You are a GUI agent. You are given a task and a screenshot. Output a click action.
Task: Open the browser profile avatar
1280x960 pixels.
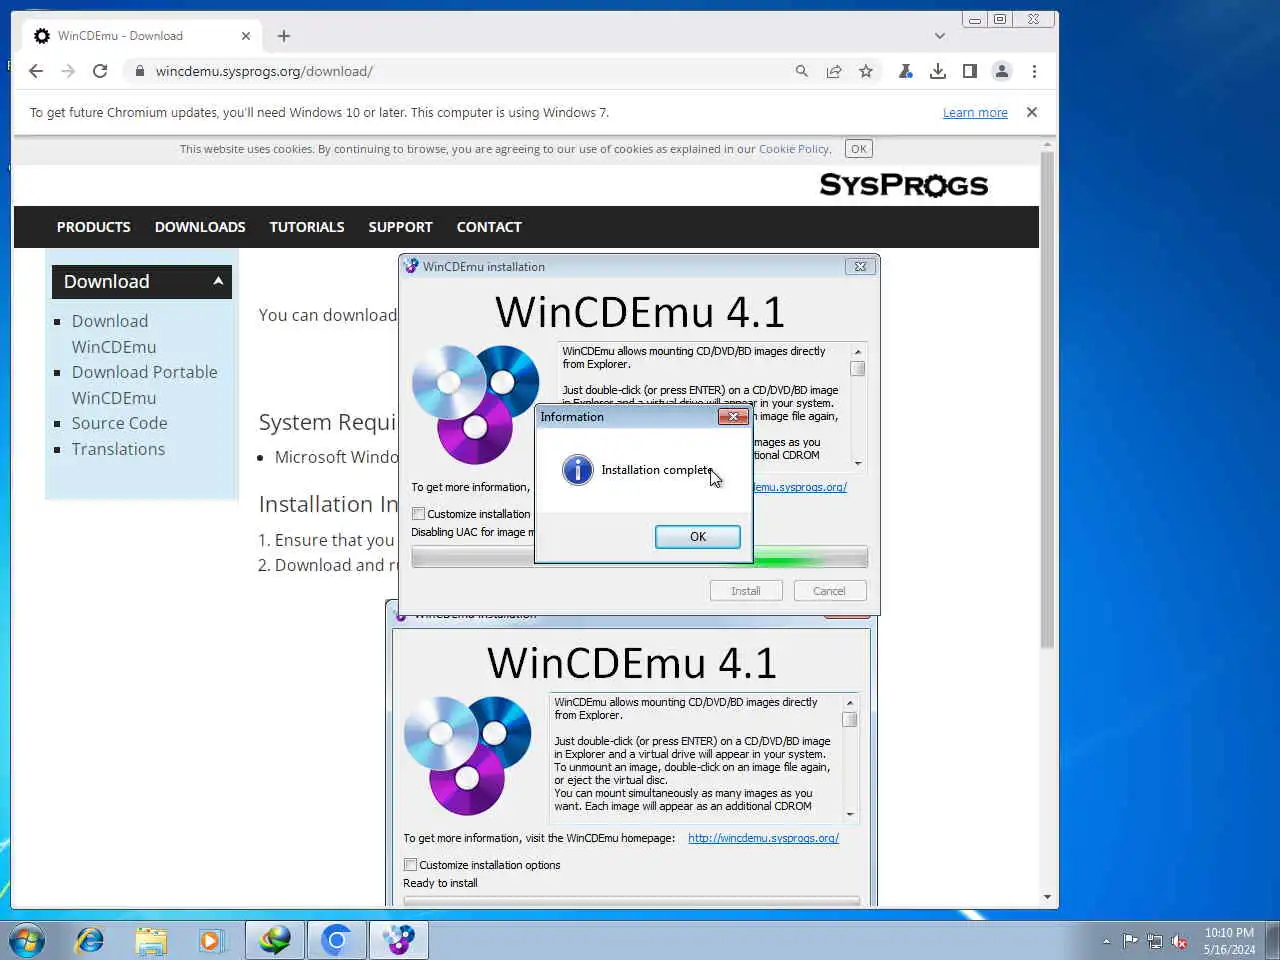click(1001, 71)
